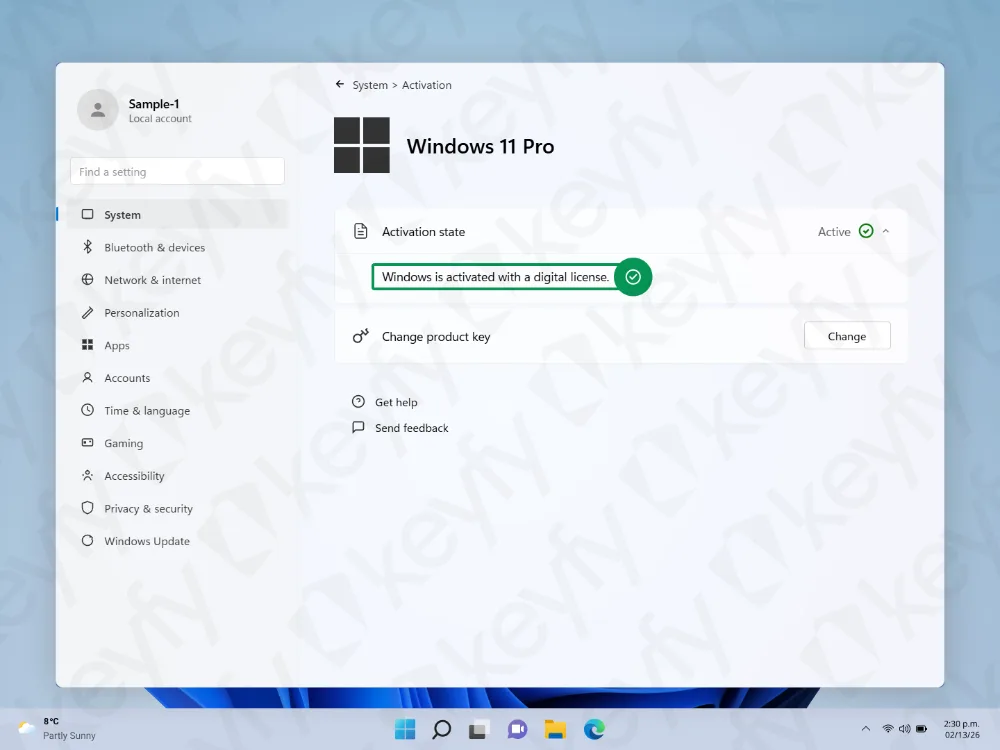The width and height of the screenshot is (1000, 750).
Task: Launch Chat app from taskbar
Action: (517, 728)
